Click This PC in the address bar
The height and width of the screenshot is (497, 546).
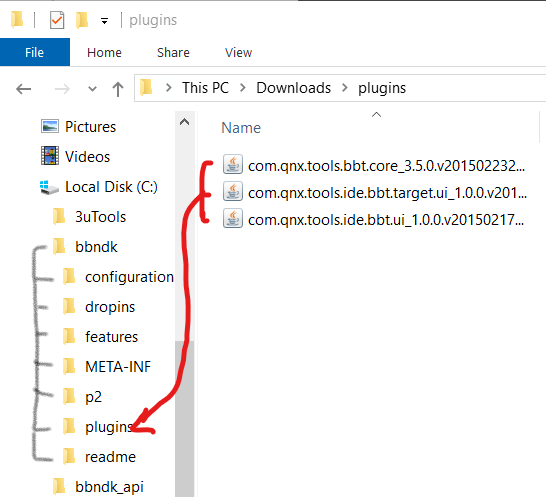pyautogui.click(x=205, y=88)
